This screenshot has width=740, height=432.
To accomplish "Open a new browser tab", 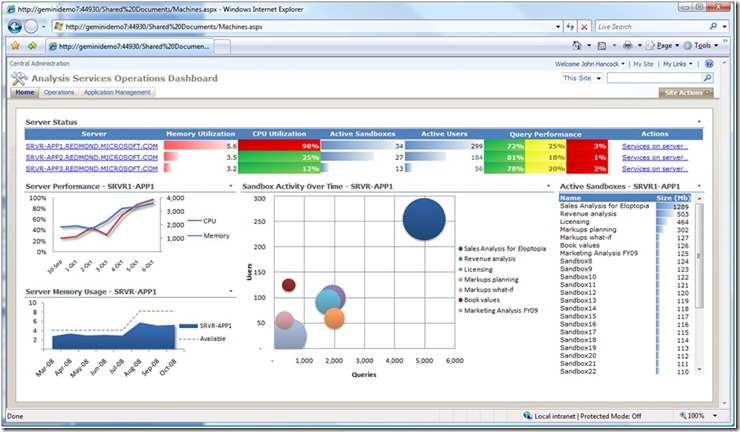I will point(223,46).
